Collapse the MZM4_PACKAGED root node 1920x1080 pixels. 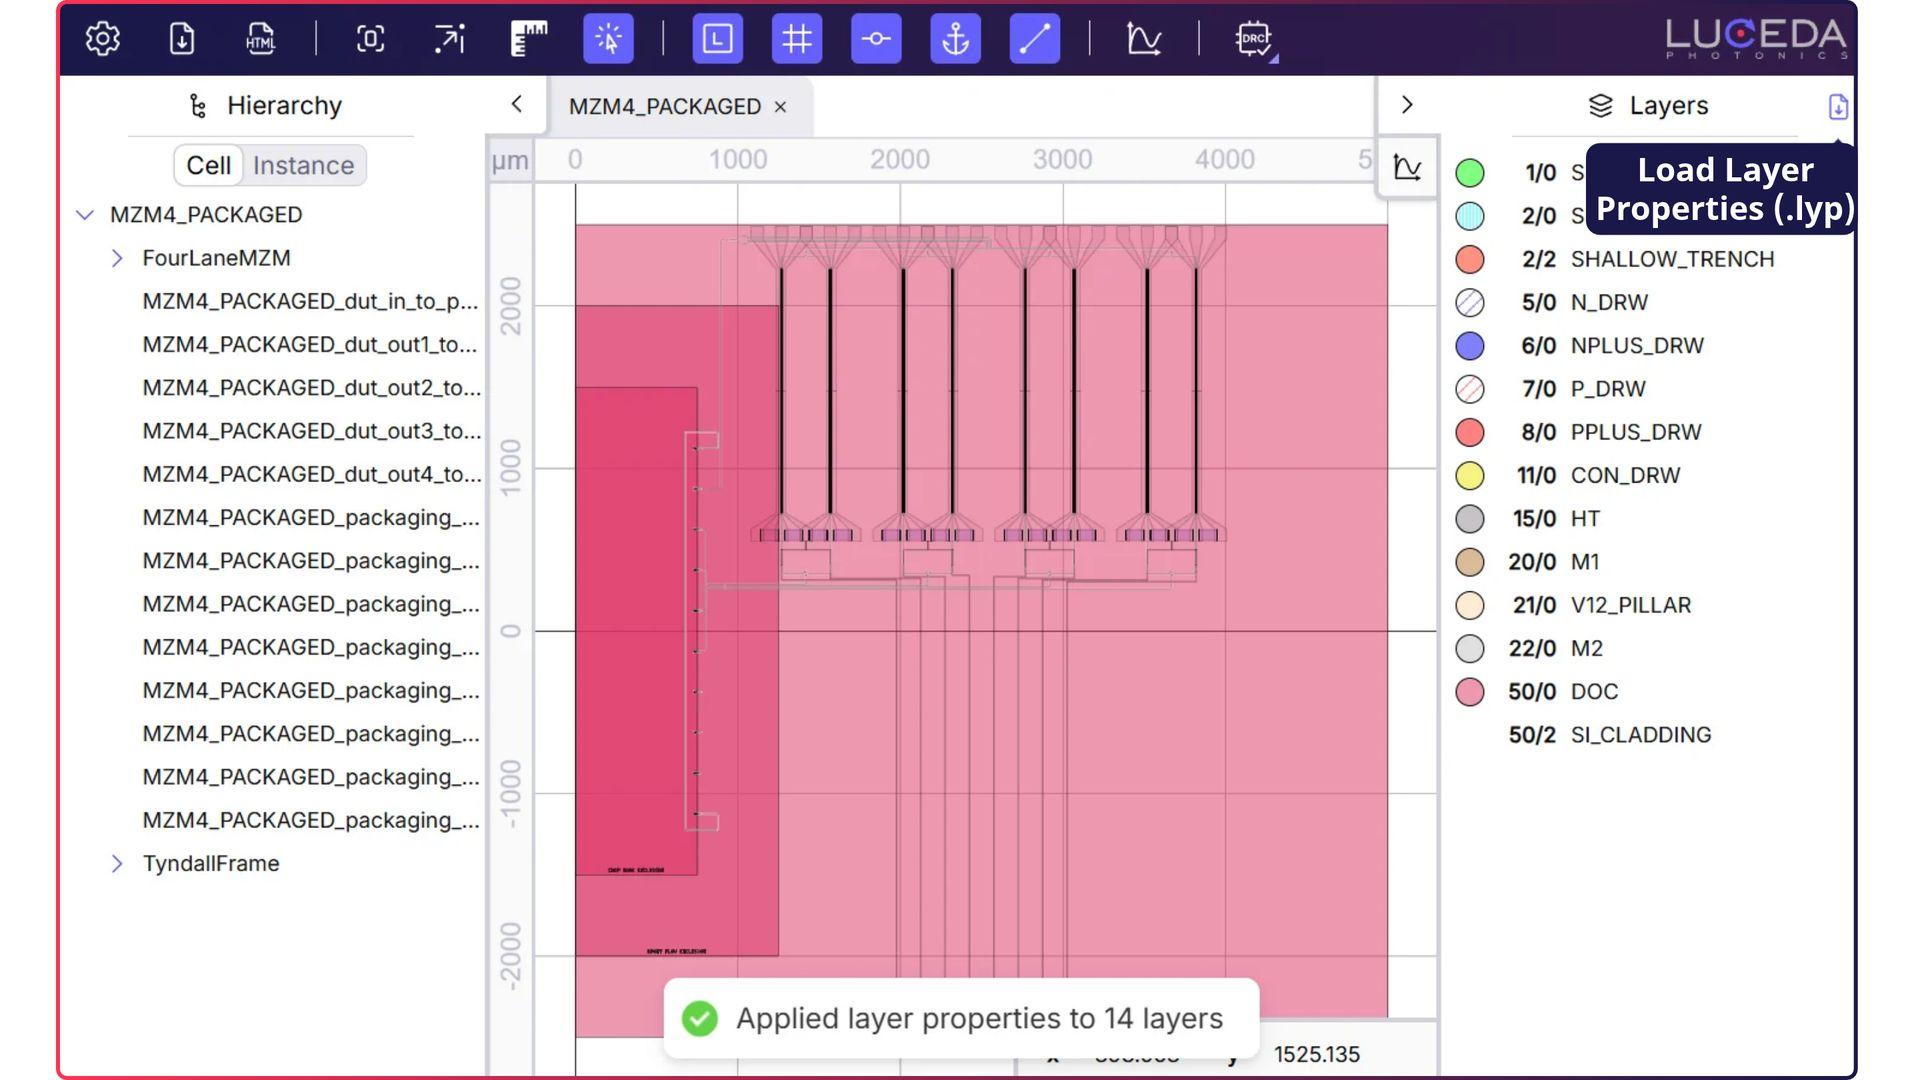[85, 215]
